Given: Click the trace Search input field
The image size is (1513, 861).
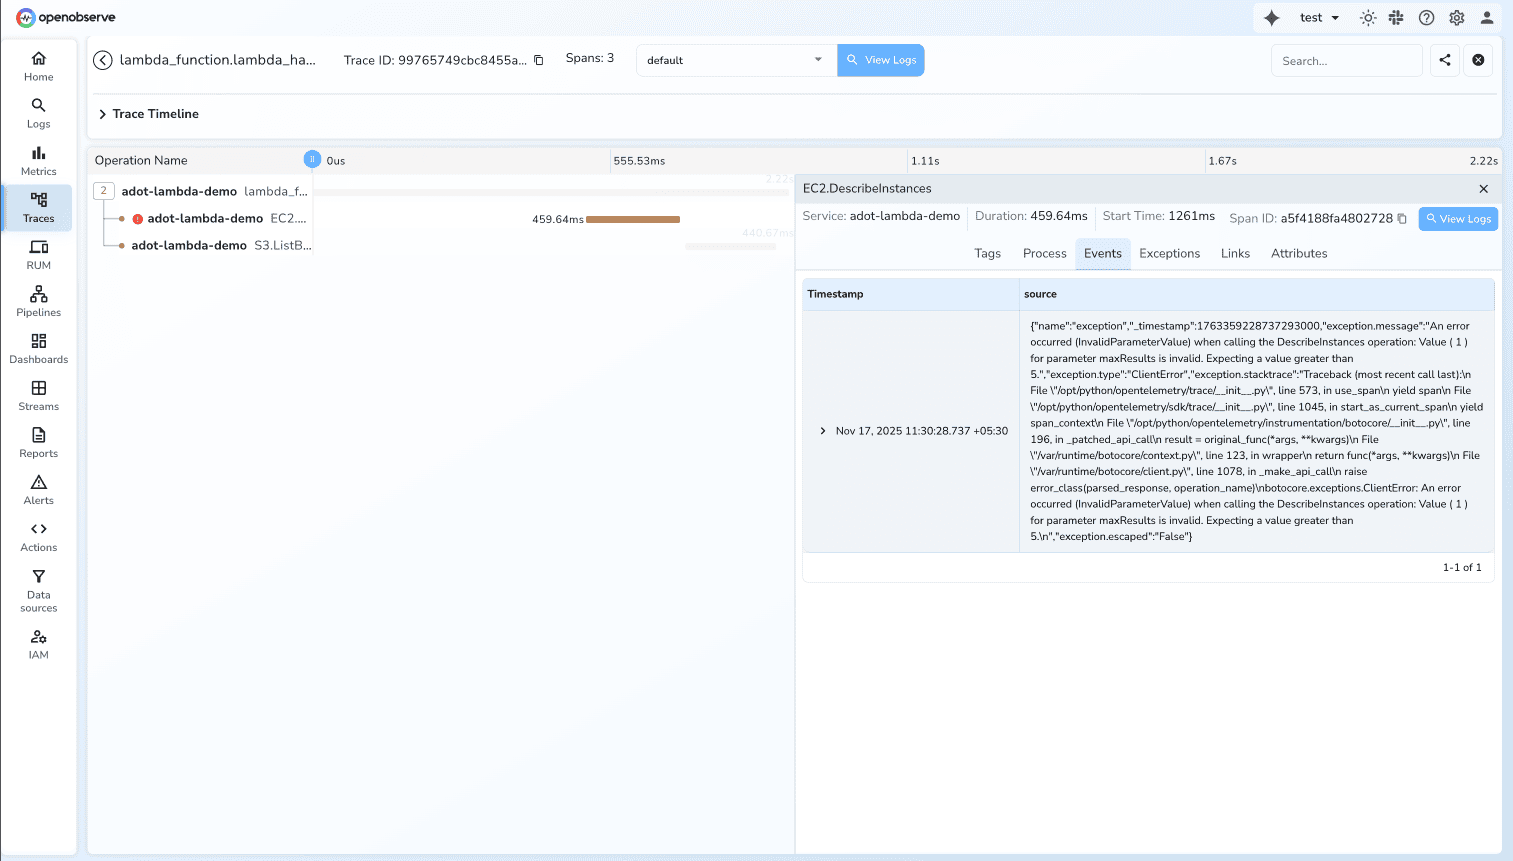Looking at the screenshot, I should click(1346, 61).
